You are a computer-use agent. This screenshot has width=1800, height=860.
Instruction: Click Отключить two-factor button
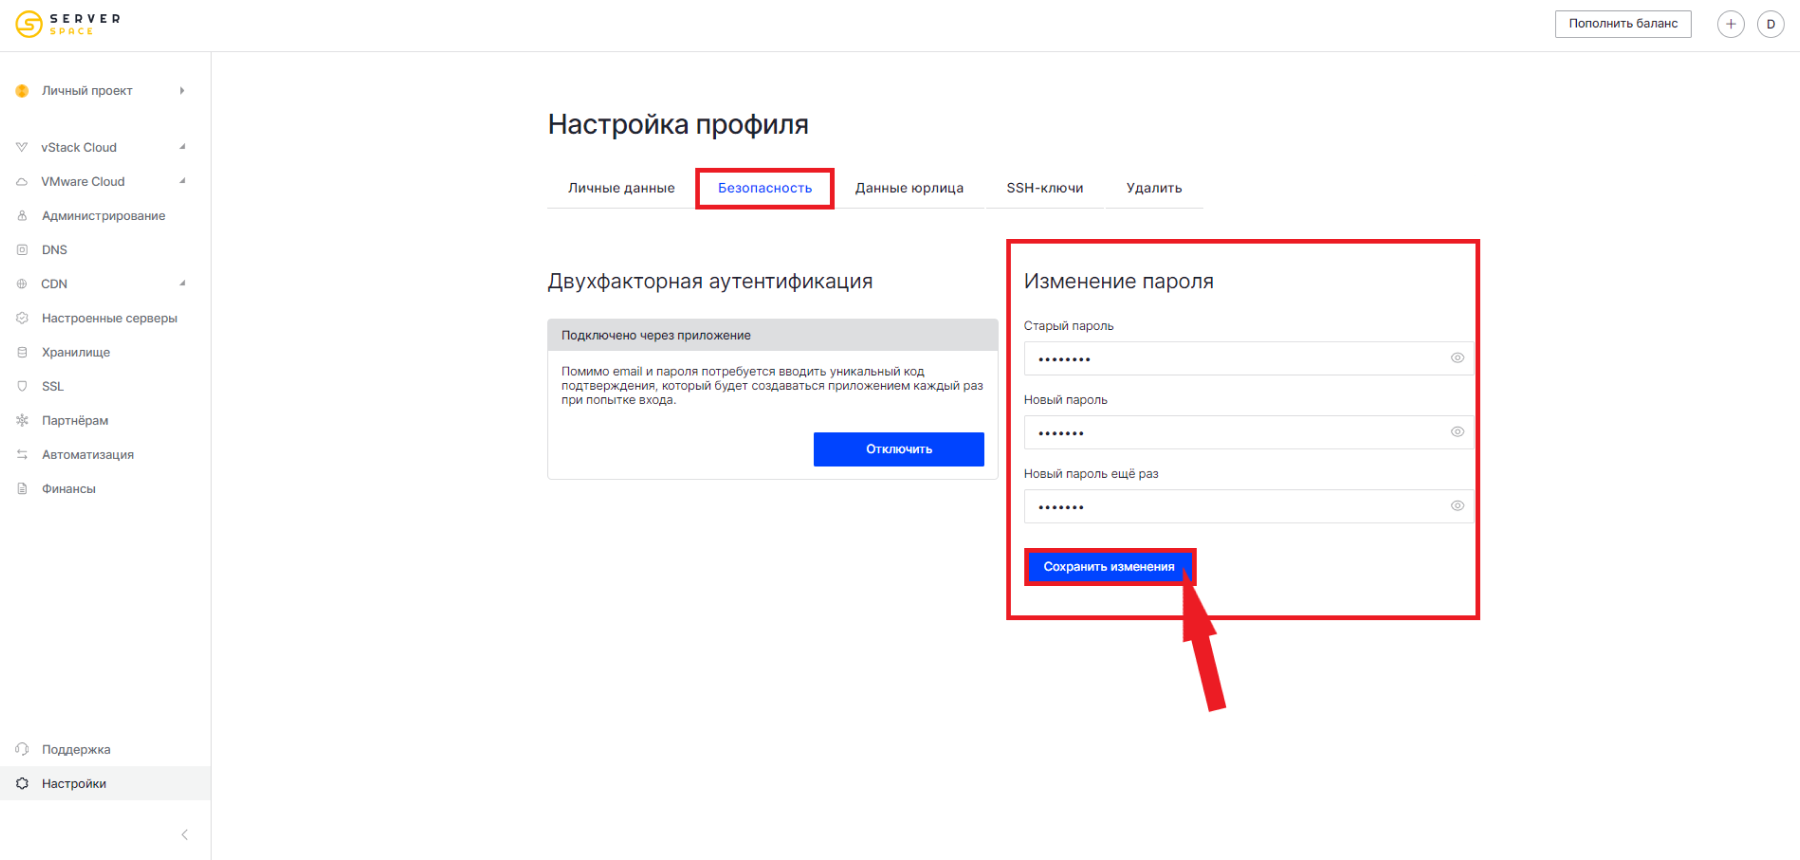[x=899, y=449]
